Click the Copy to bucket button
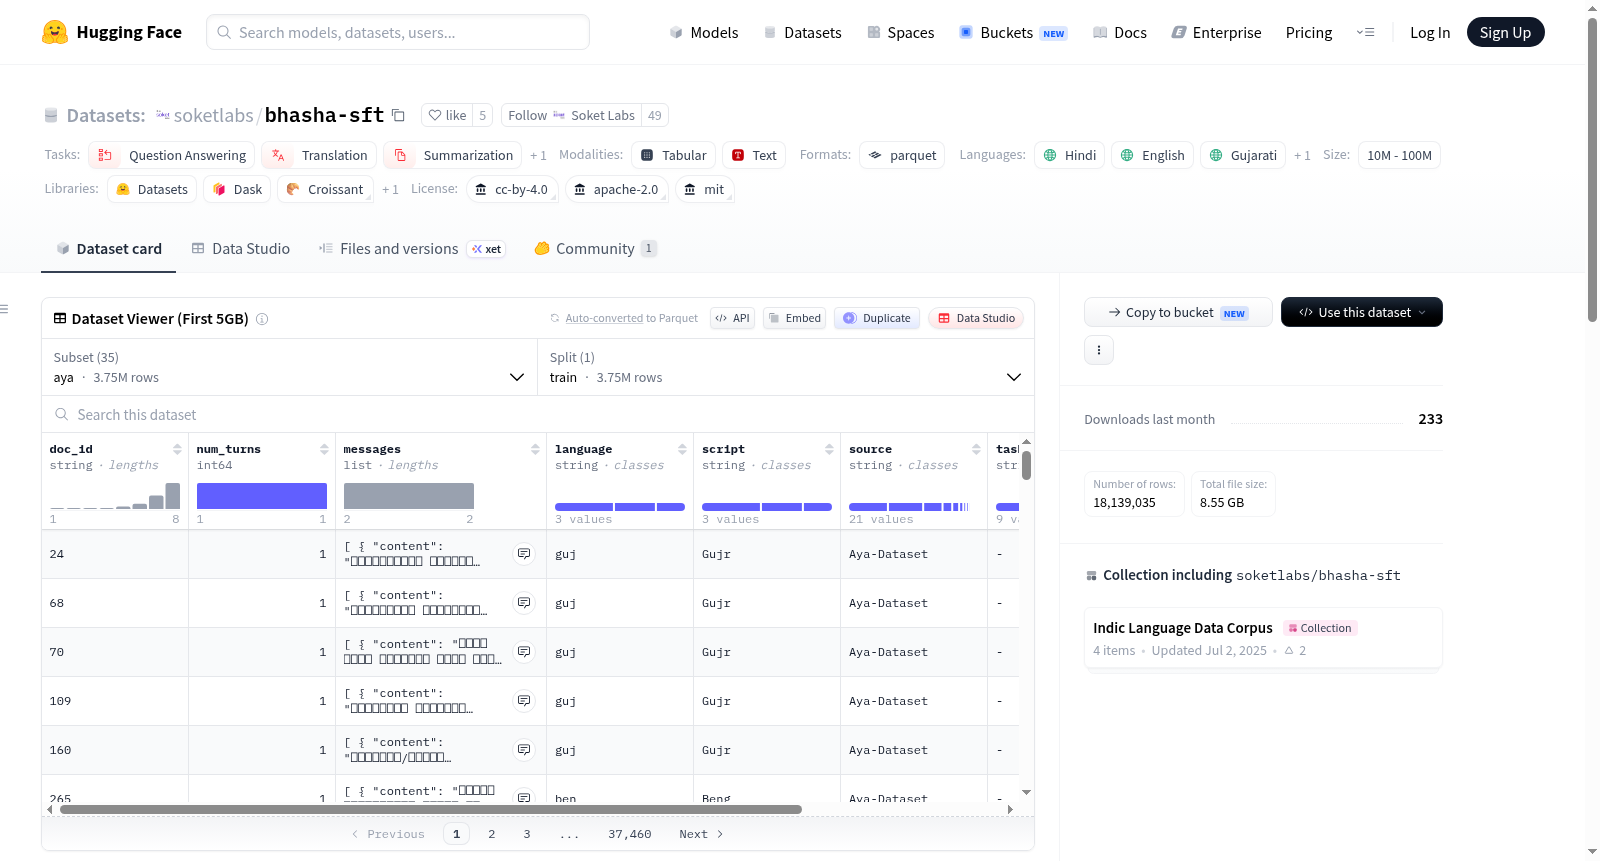This screenshot has height=861, width=1600. pos(1178,312)
